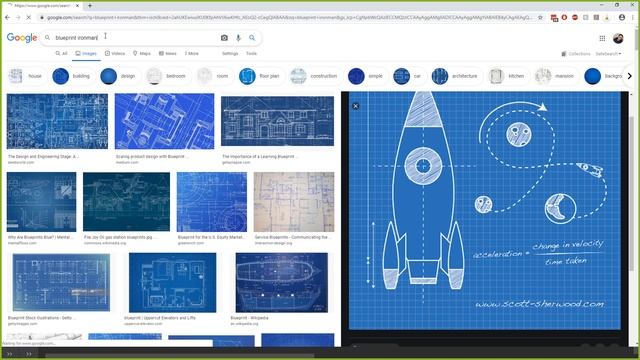This screenshot has height=360, width=640.
Task: Go forward with the browser forward arrow
Action: coord(18,18)
